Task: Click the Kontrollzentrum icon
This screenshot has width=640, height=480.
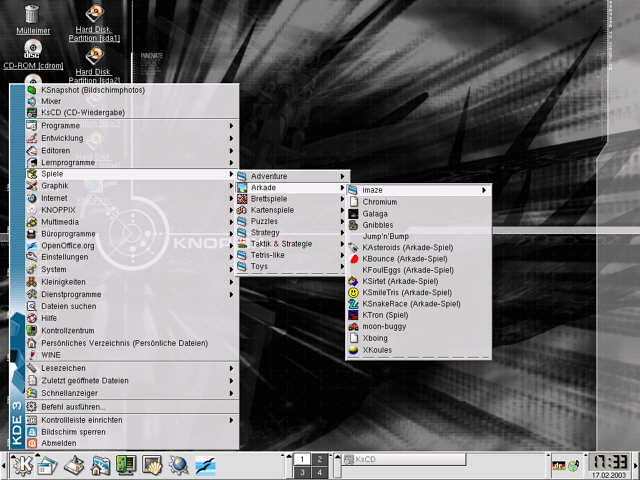Action: [32, 330]
